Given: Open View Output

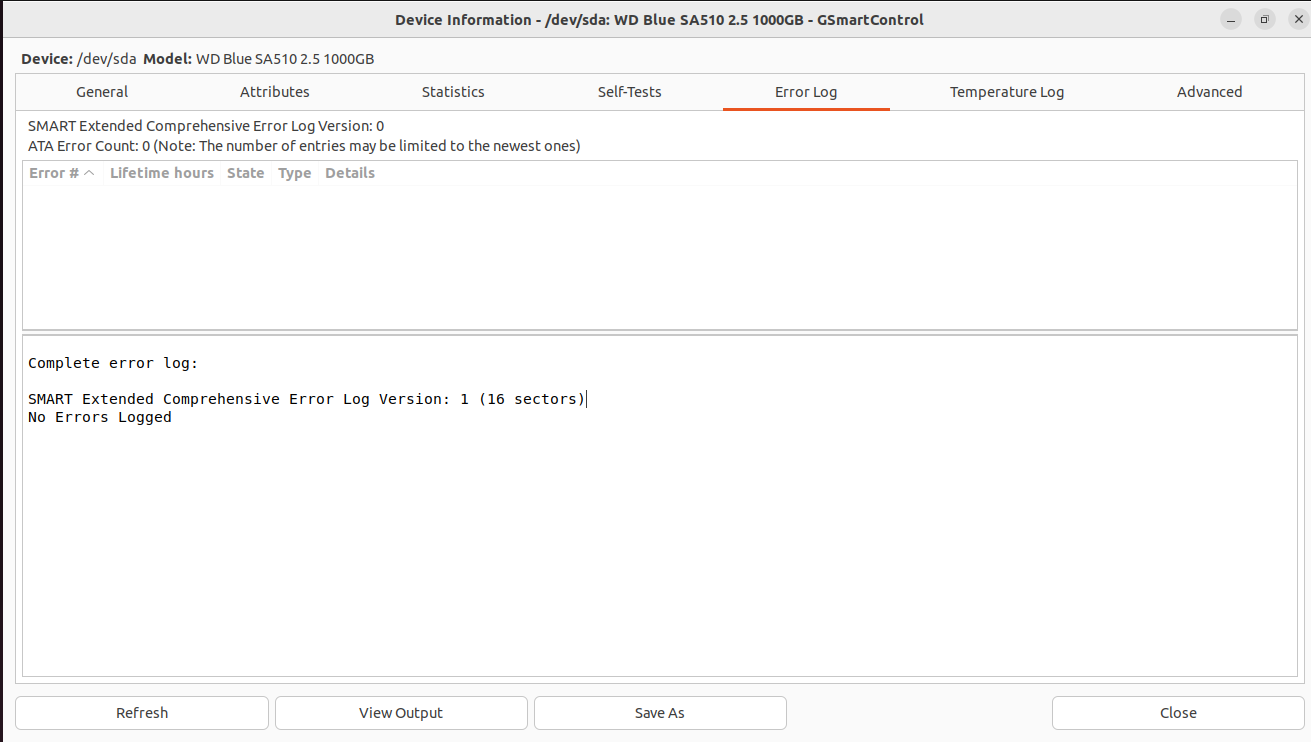Looking at the screenshot, I should click(x=401, y=713).
